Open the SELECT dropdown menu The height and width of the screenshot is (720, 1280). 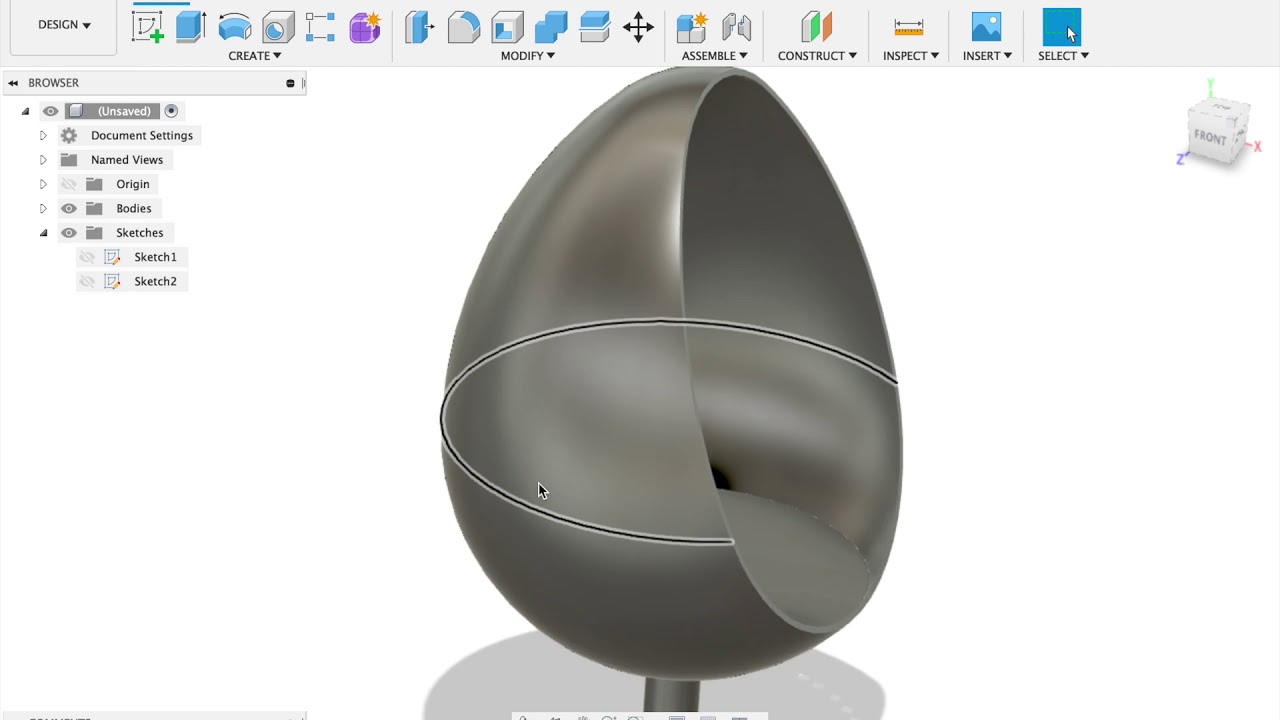pyautogui.click(x=1063, y=56)
